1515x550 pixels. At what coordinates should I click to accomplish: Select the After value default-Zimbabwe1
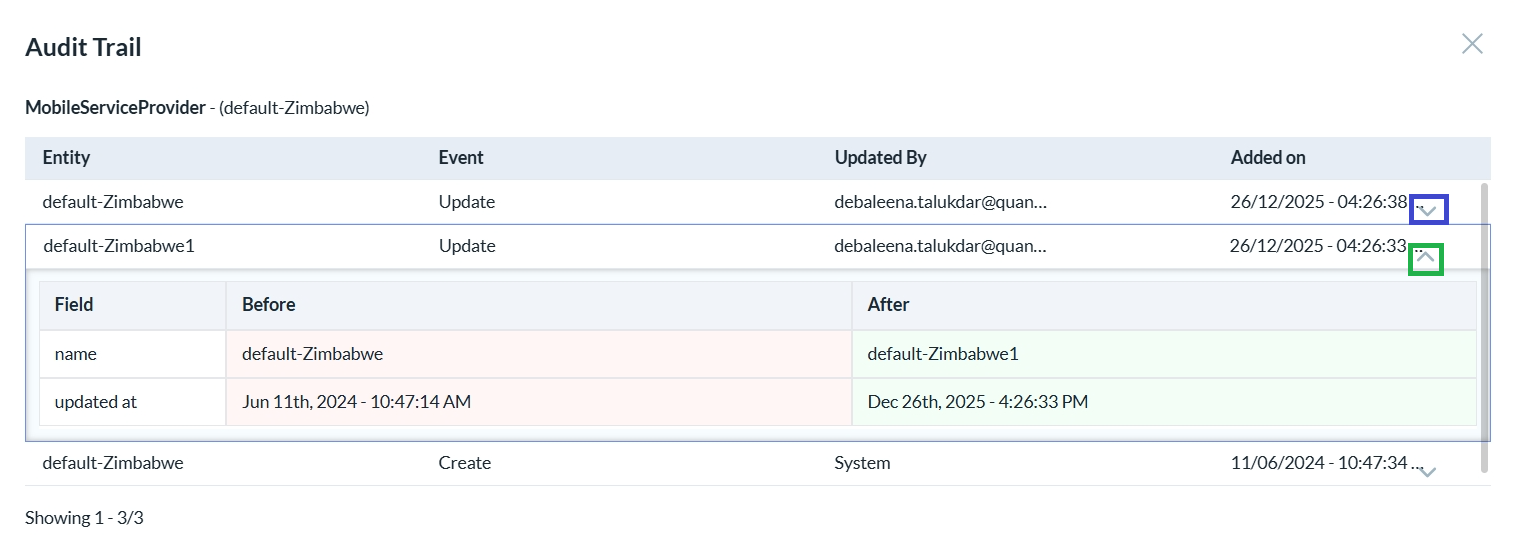tap(942, 354)
